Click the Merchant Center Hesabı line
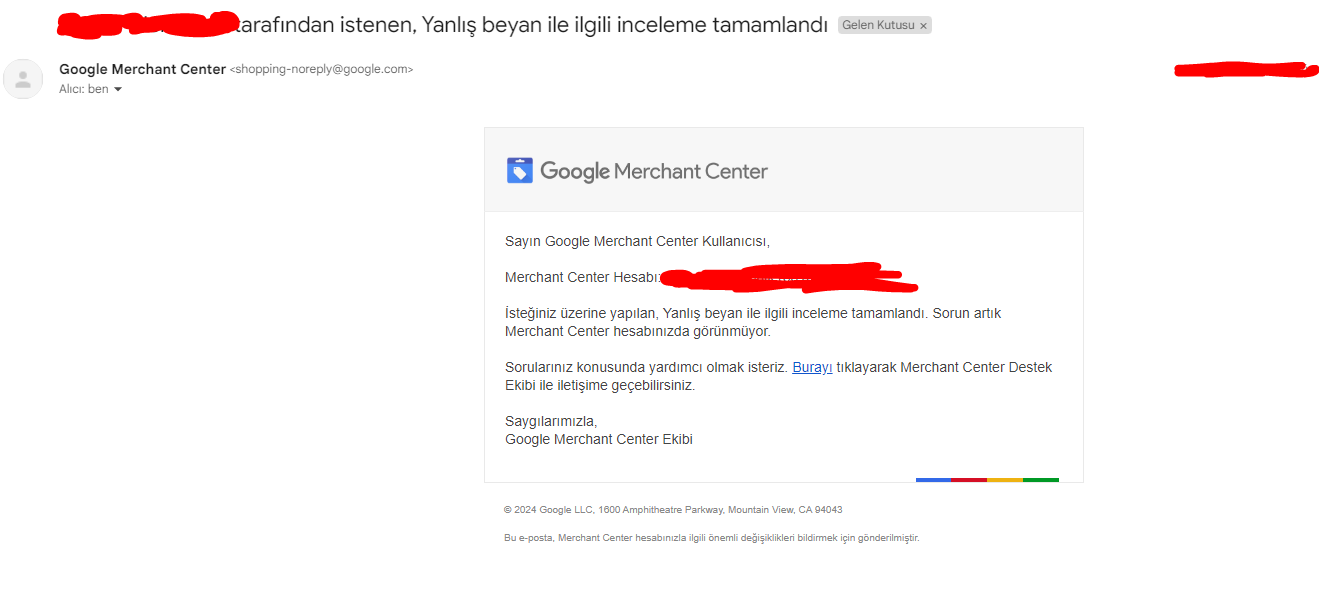This screenshot has width=1319, height=599. pyautogui.click(x=710, y=277)
